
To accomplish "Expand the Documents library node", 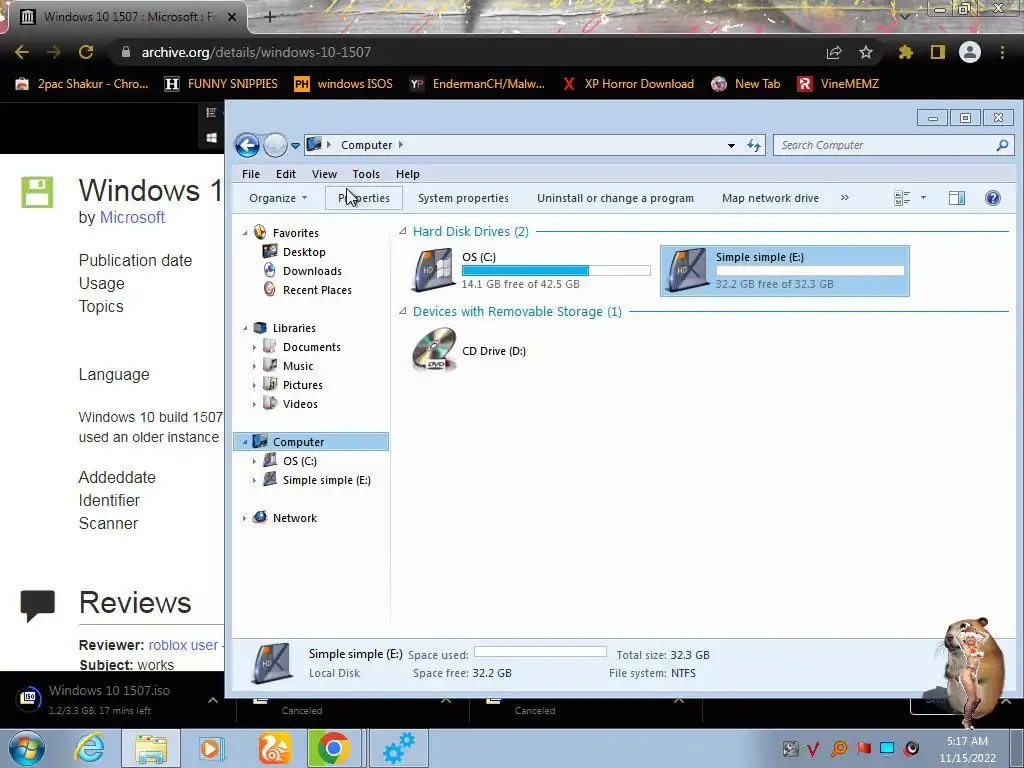I will (x=254, y=347).
